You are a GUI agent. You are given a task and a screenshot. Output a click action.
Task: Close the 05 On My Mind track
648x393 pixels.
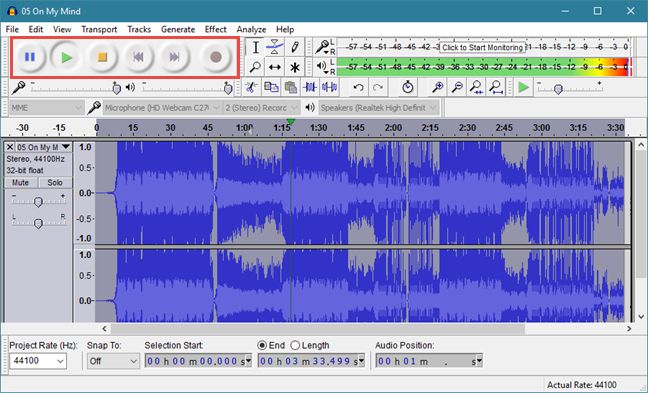pyautogui.click(x=10, y=147)
